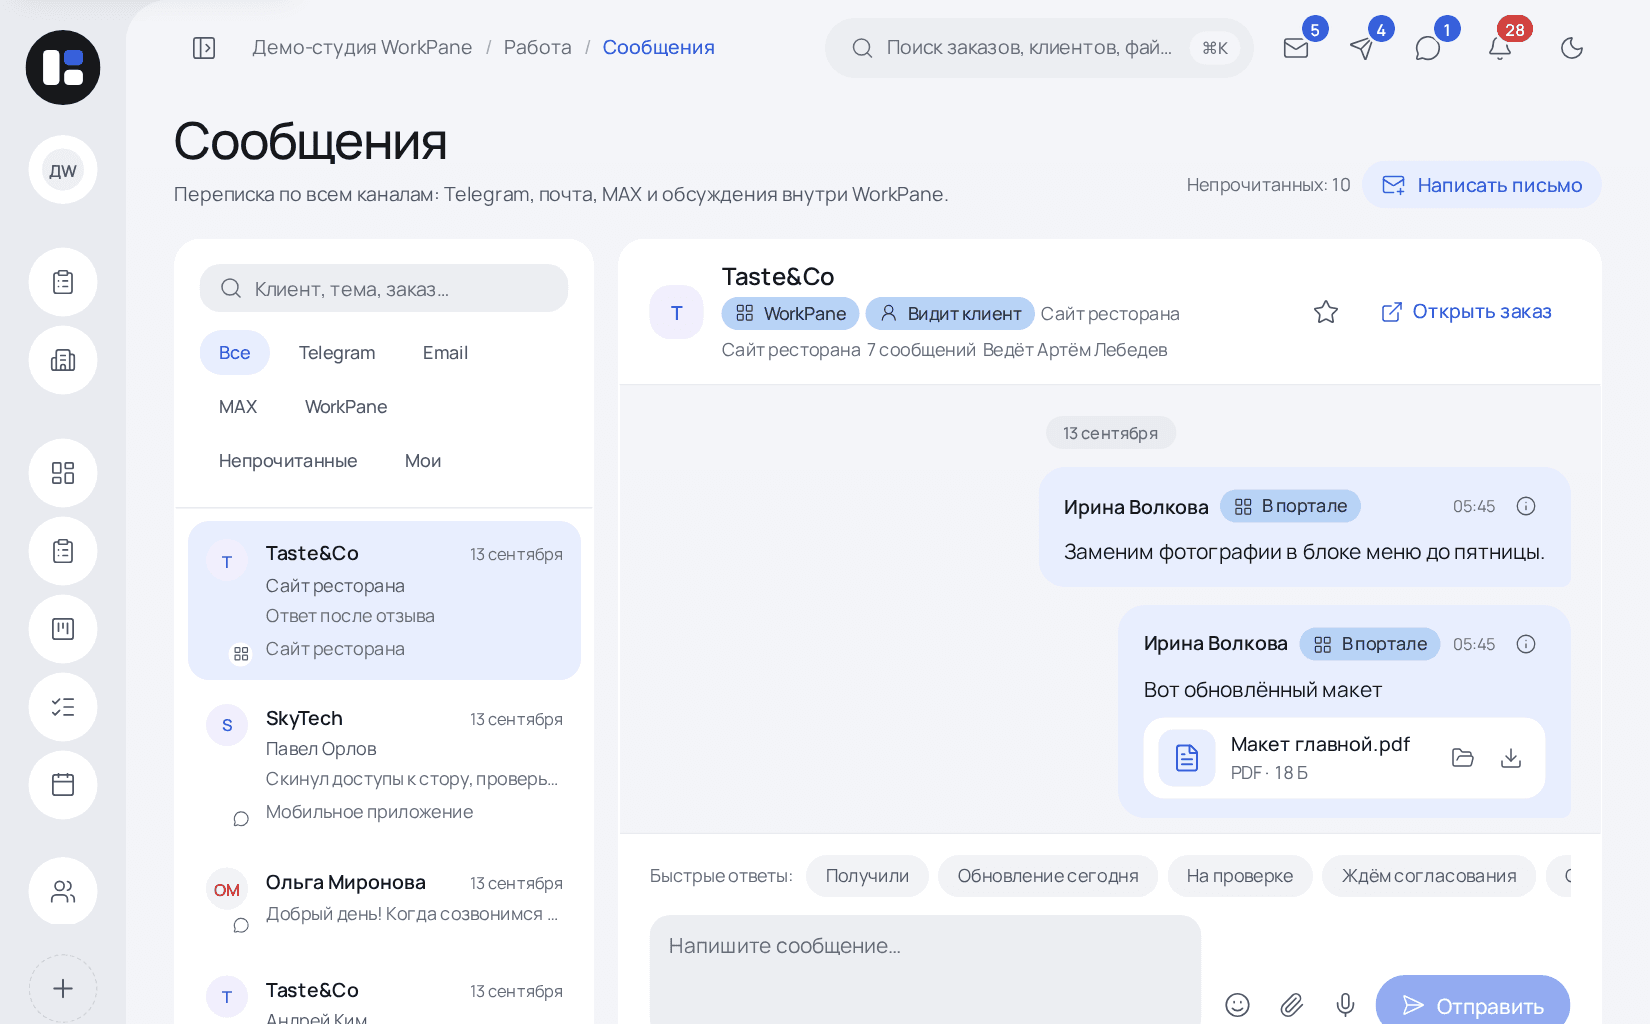Open the dashboard grid icon in sidebar
The height and width of the screenshot is (1024, 1650).
(x=63, y=473)
